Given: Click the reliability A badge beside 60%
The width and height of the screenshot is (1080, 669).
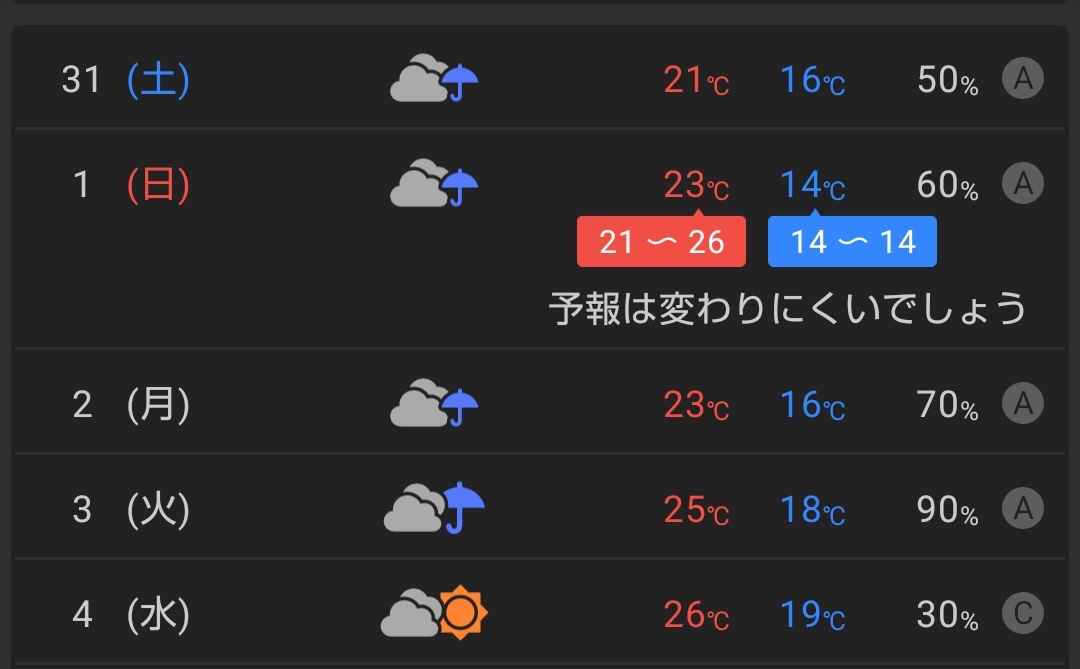Looking at the screenshot, I should pyautogui.click(x=1023, y=183).
